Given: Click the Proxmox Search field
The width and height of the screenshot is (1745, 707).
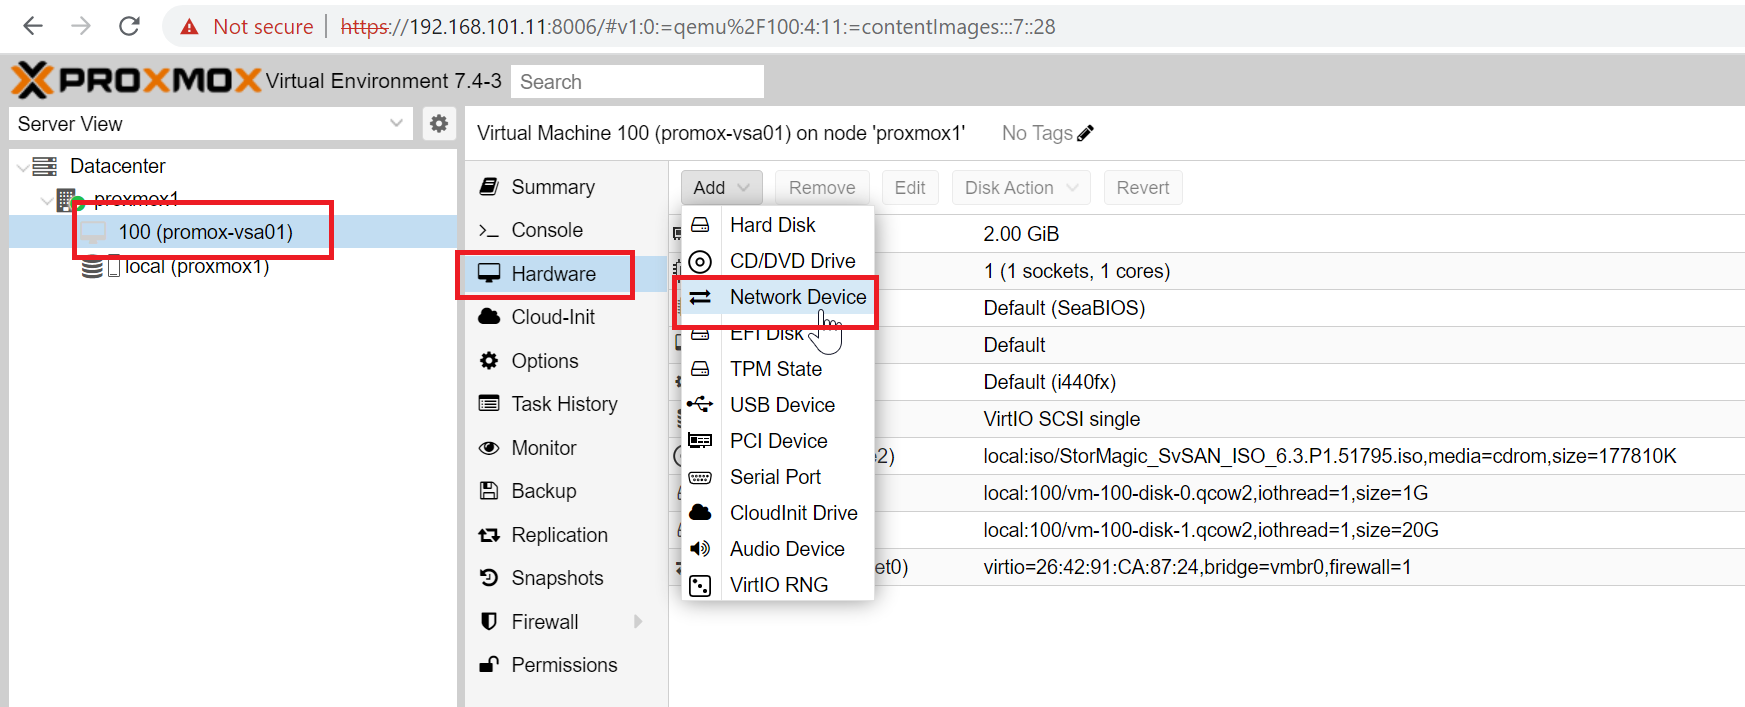Looking at the screenshot, I should [x=637, y=82].
